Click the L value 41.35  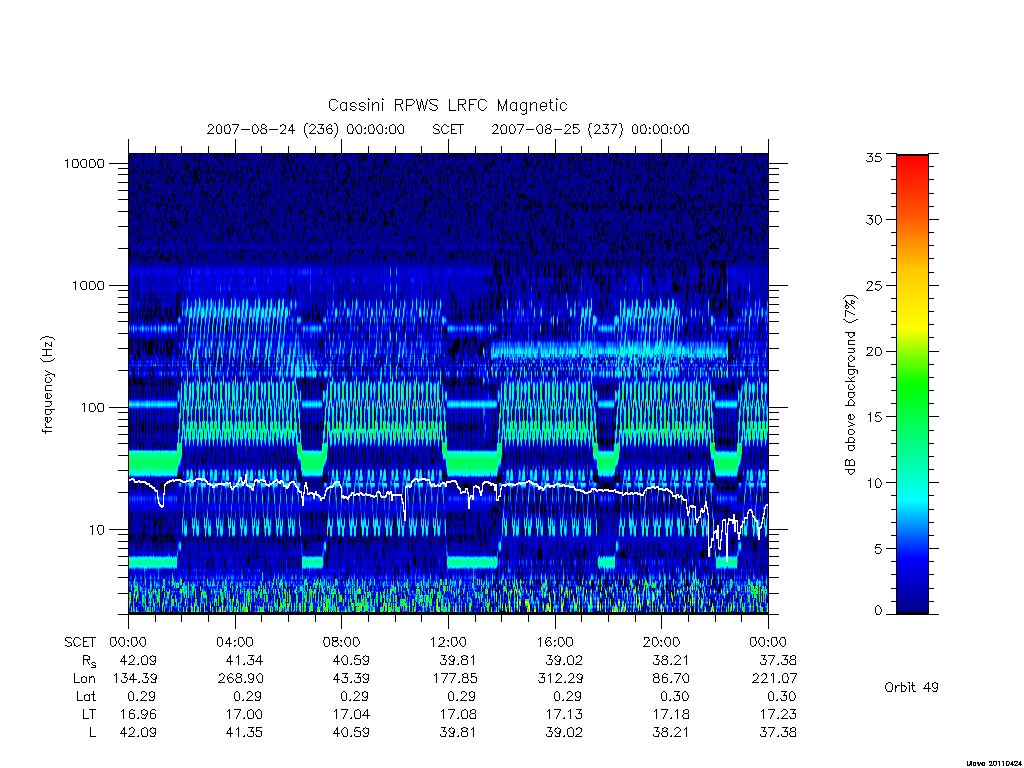(245, 732)
